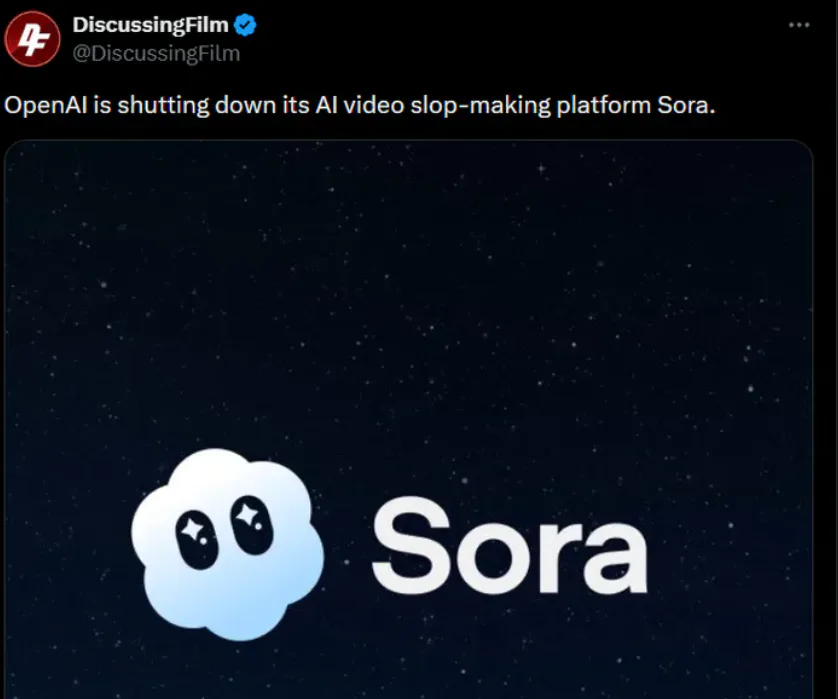Open the three-dot more options menu
This screenshot has width=838, height=699.
point(799,25)
